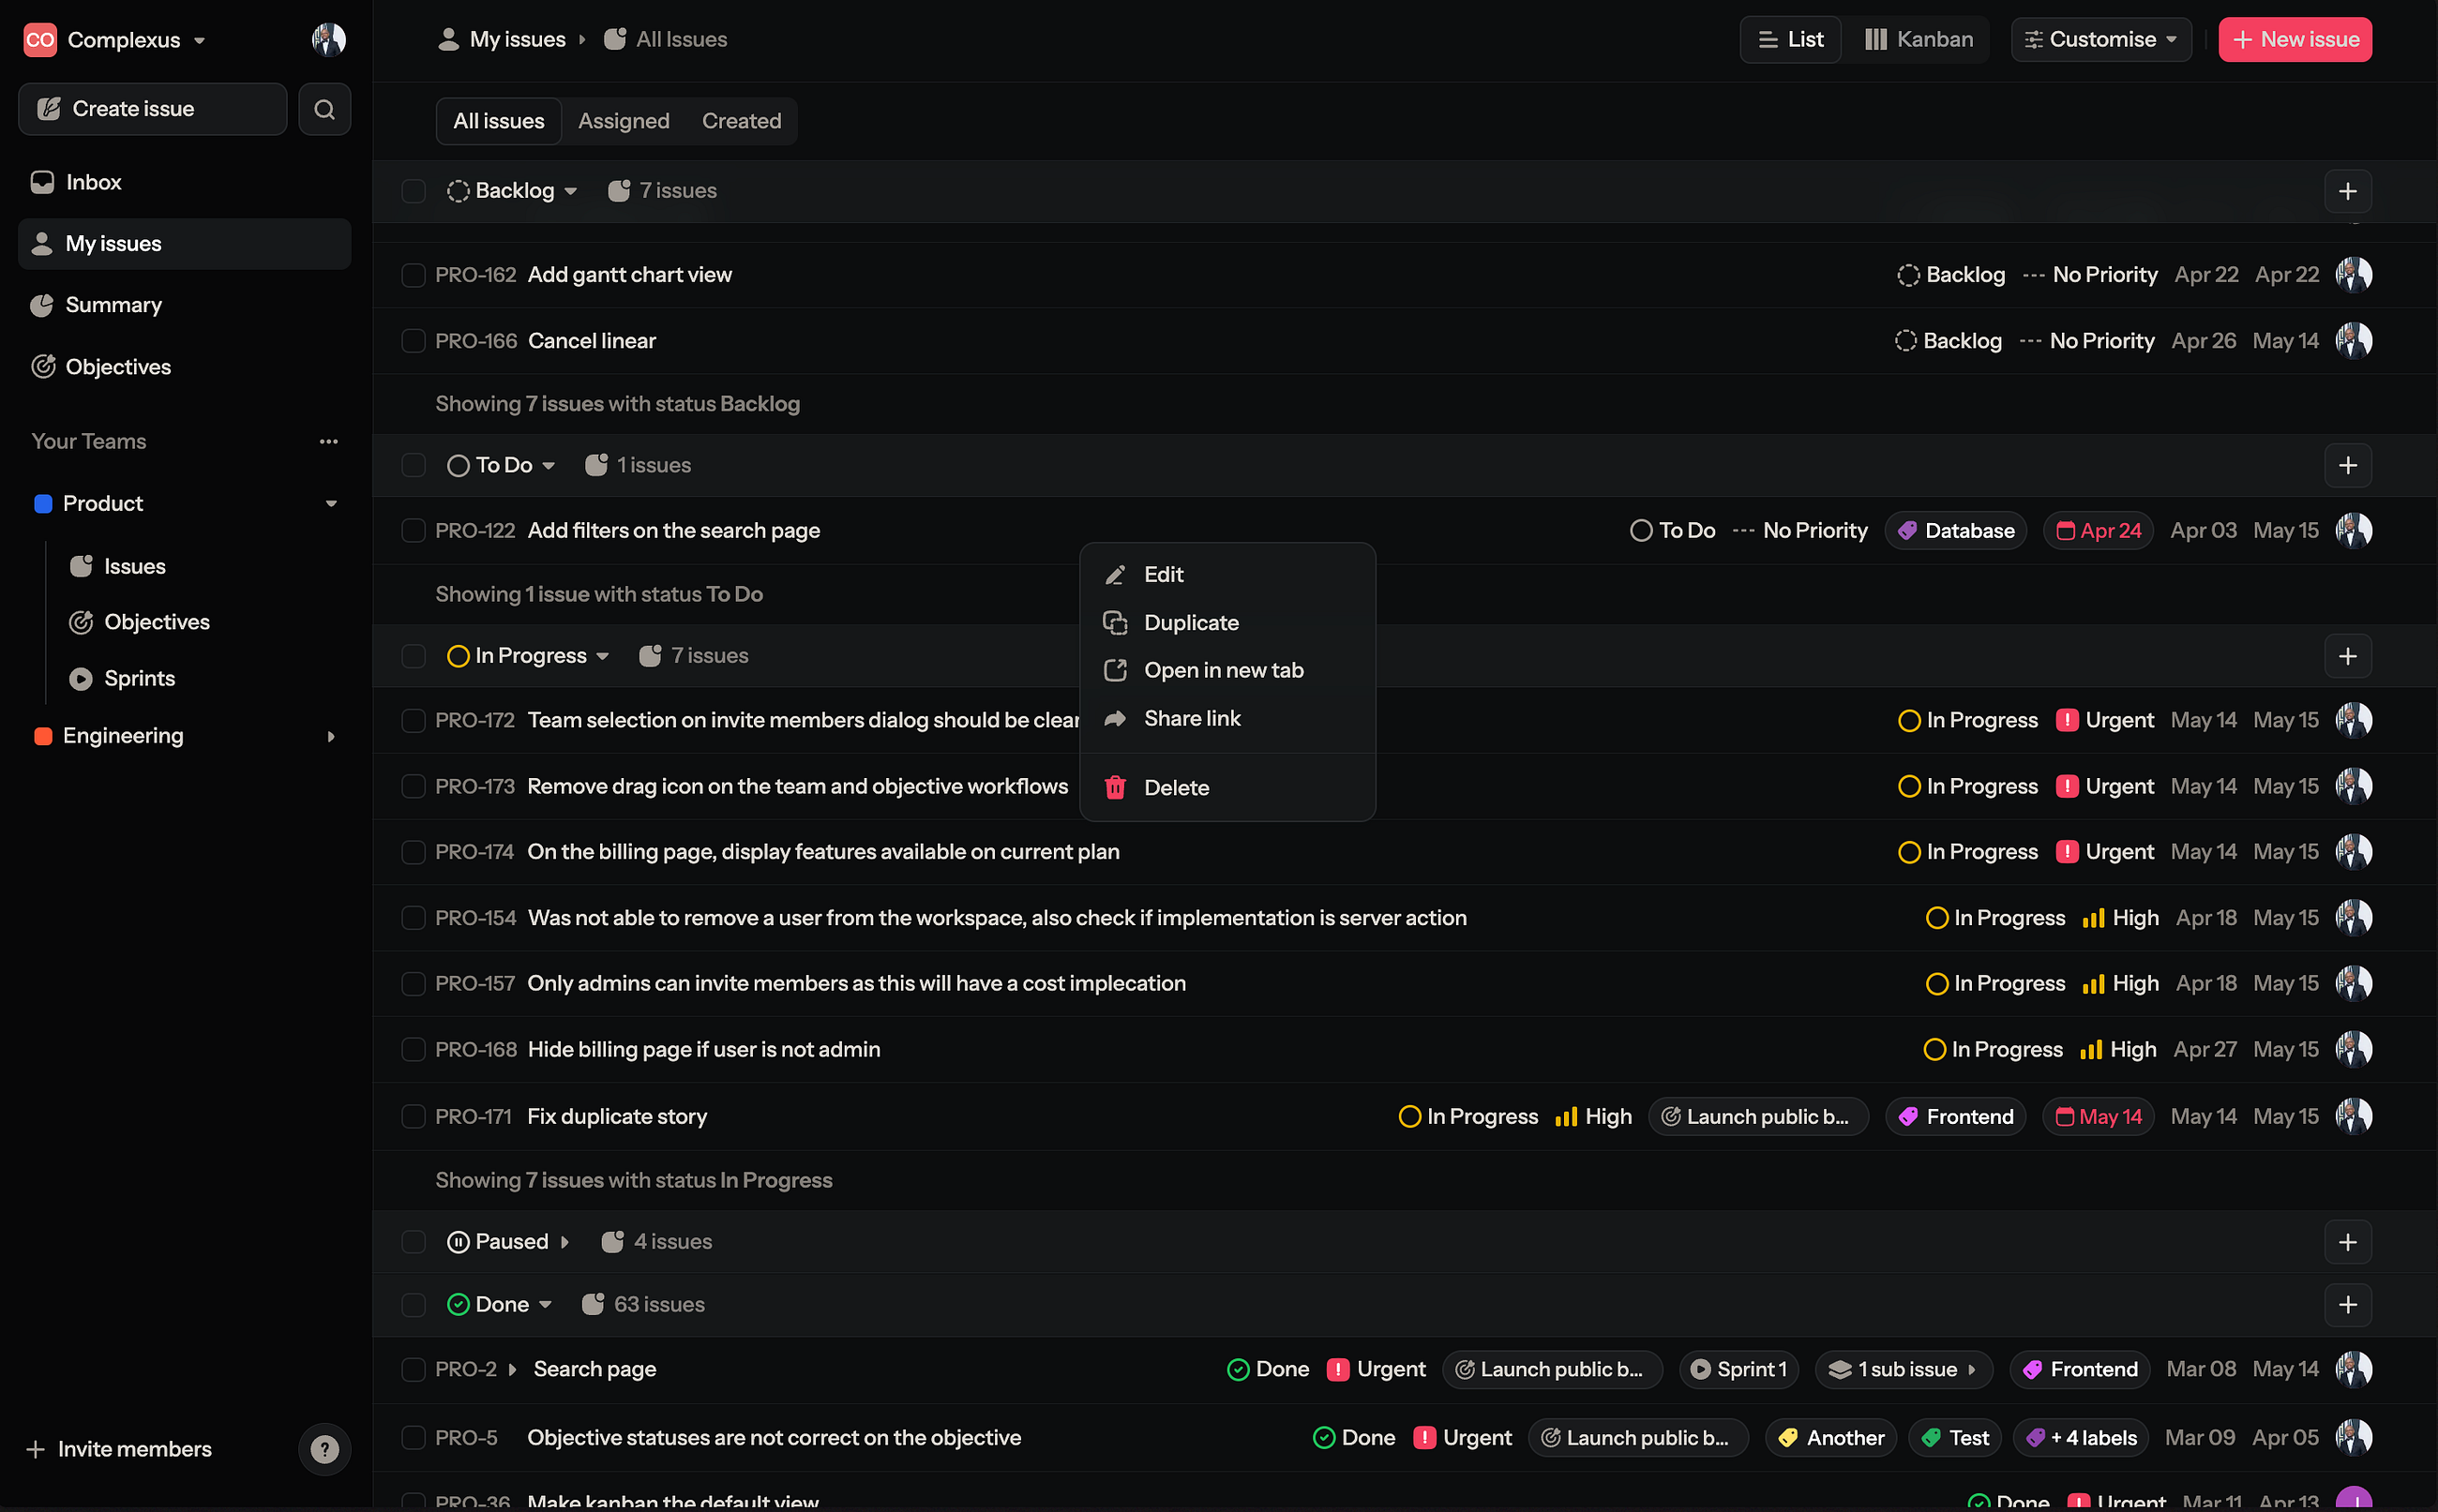Add issue to Paused group plus icon

[2347, 1242]
